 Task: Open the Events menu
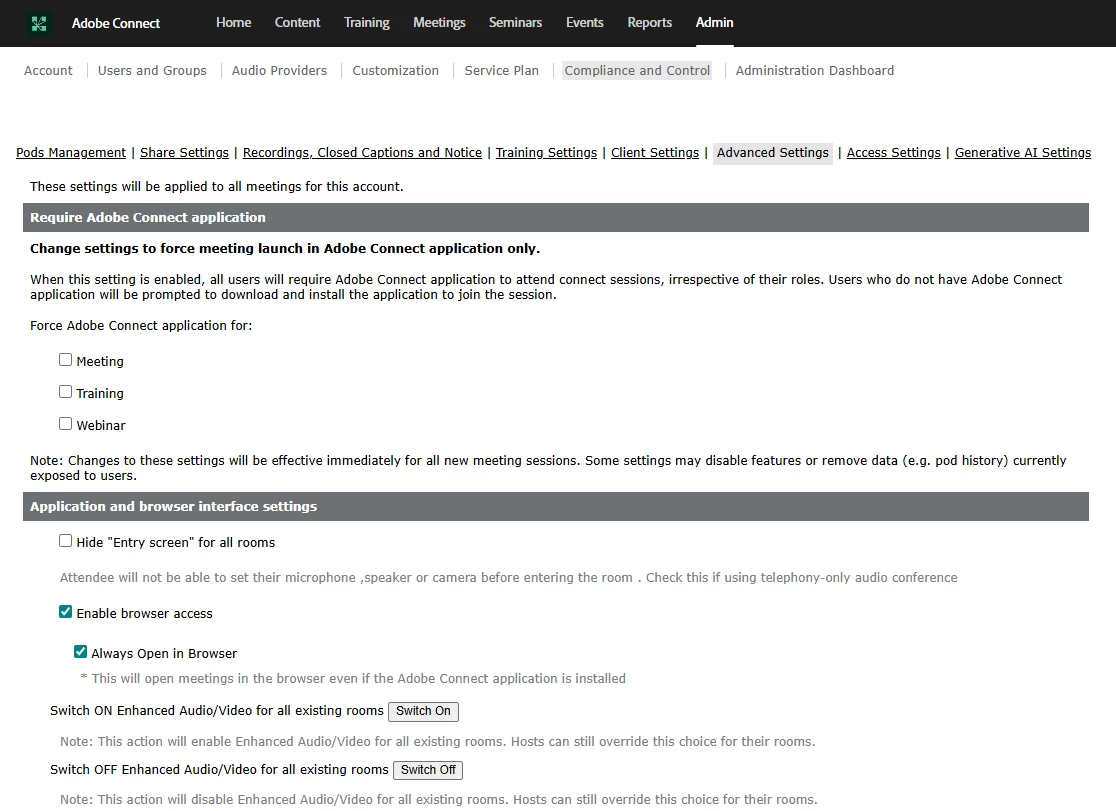[584, 23]
